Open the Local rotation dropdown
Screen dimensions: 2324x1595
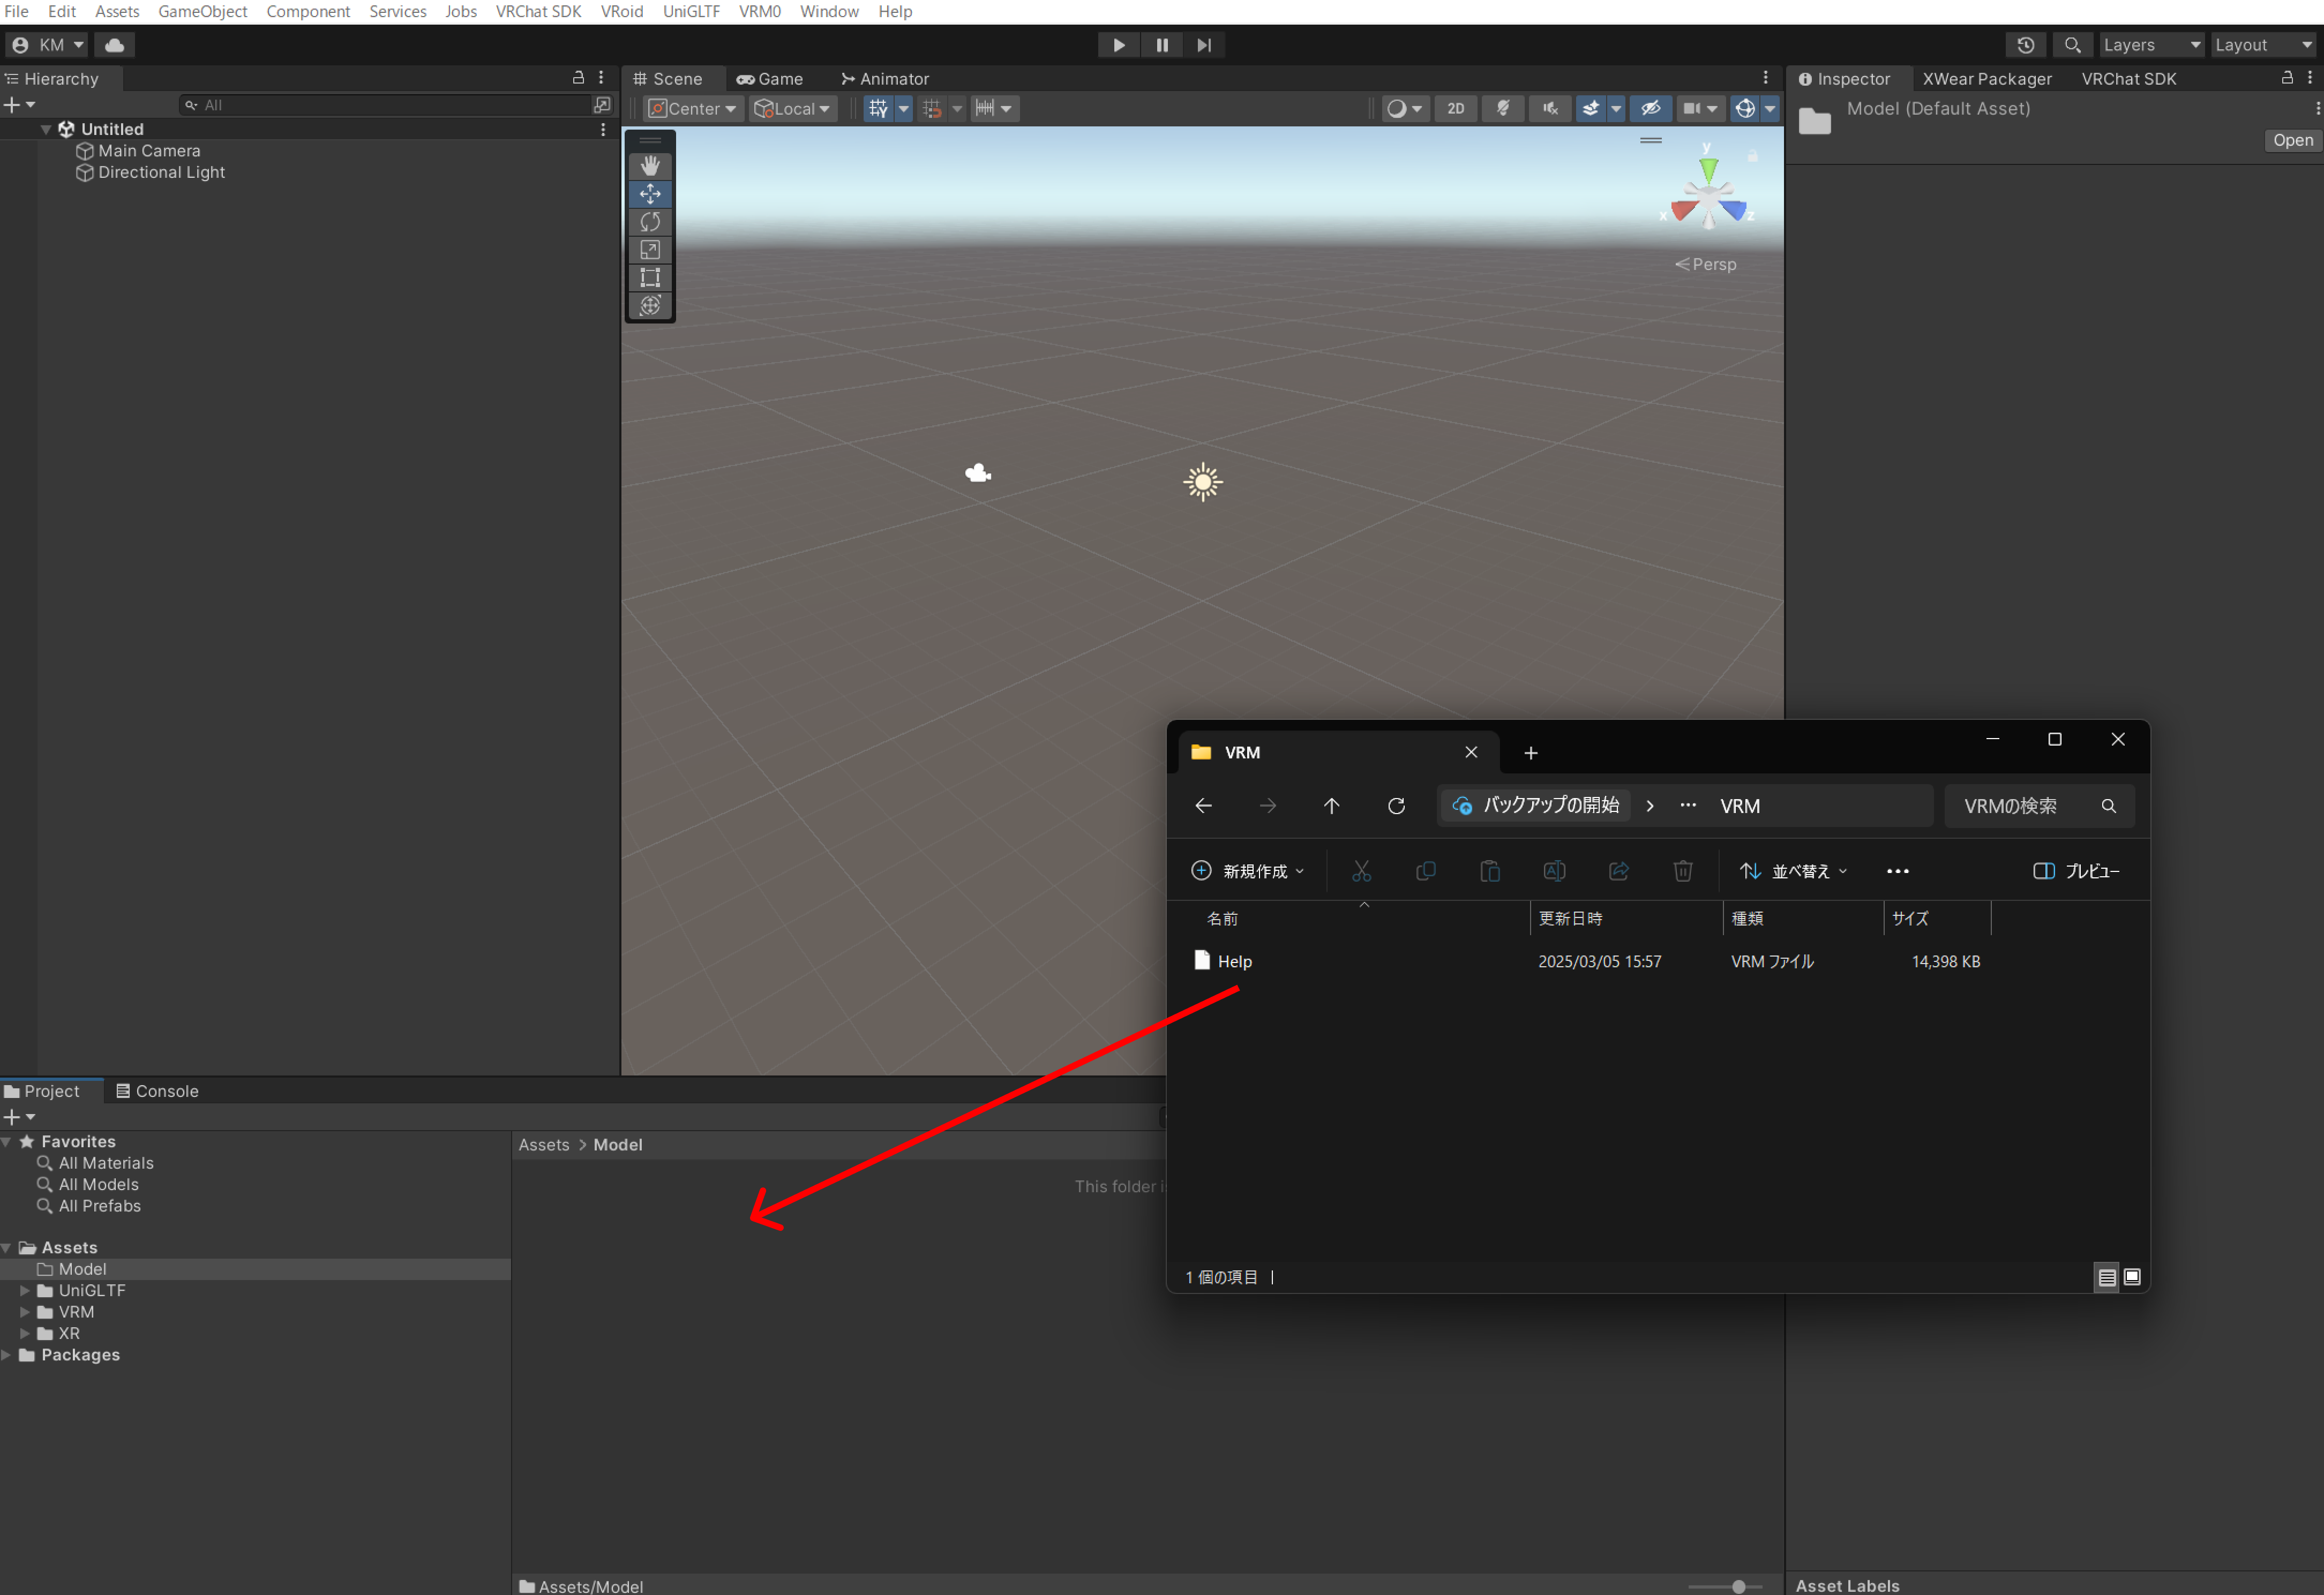[x=793, y=108]
